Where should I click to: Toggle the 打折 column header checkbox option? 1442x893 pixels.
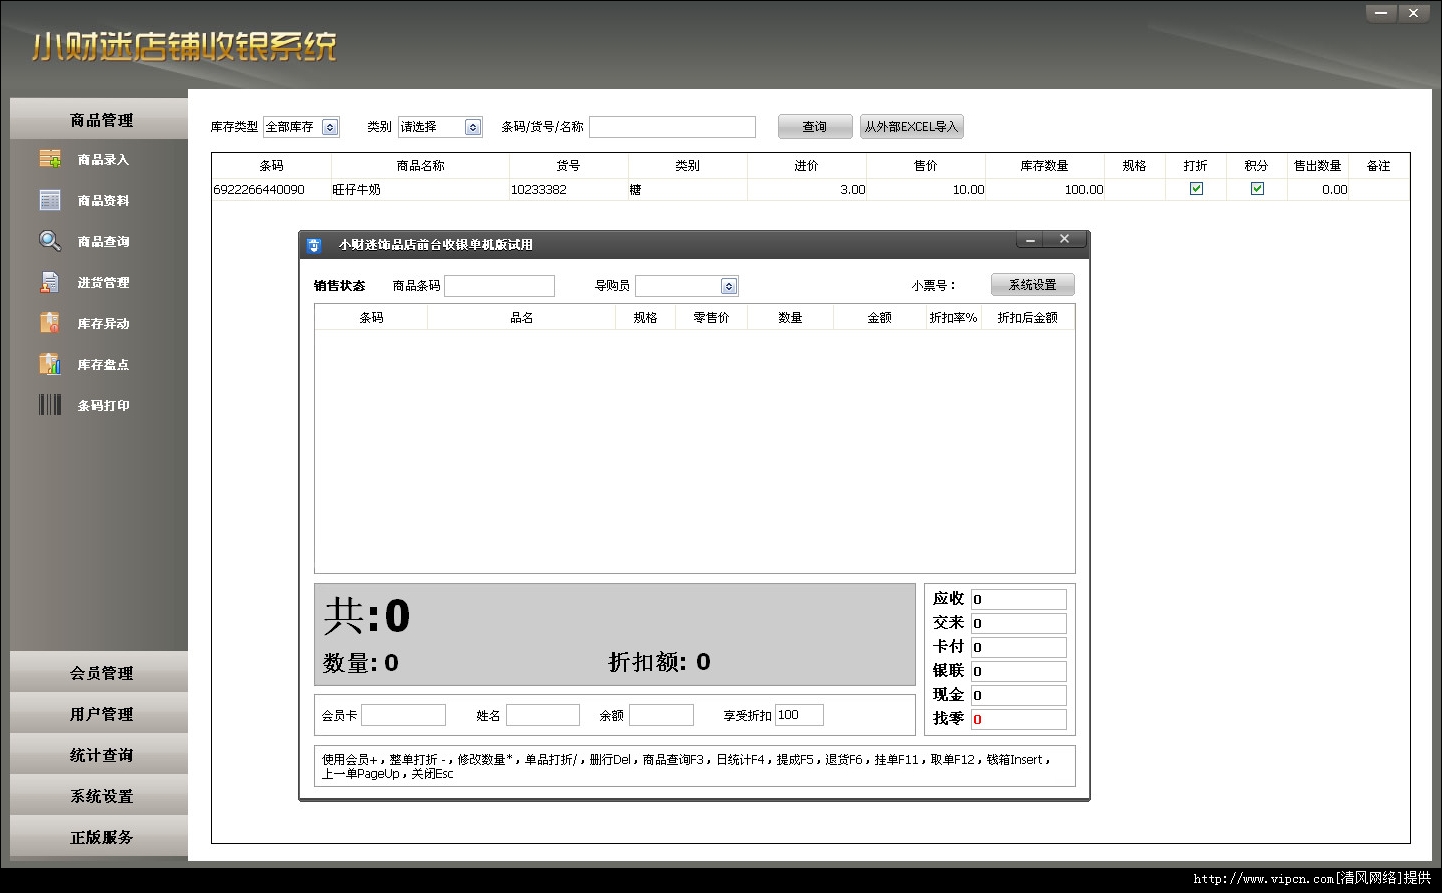click(x=1195, y=166)
